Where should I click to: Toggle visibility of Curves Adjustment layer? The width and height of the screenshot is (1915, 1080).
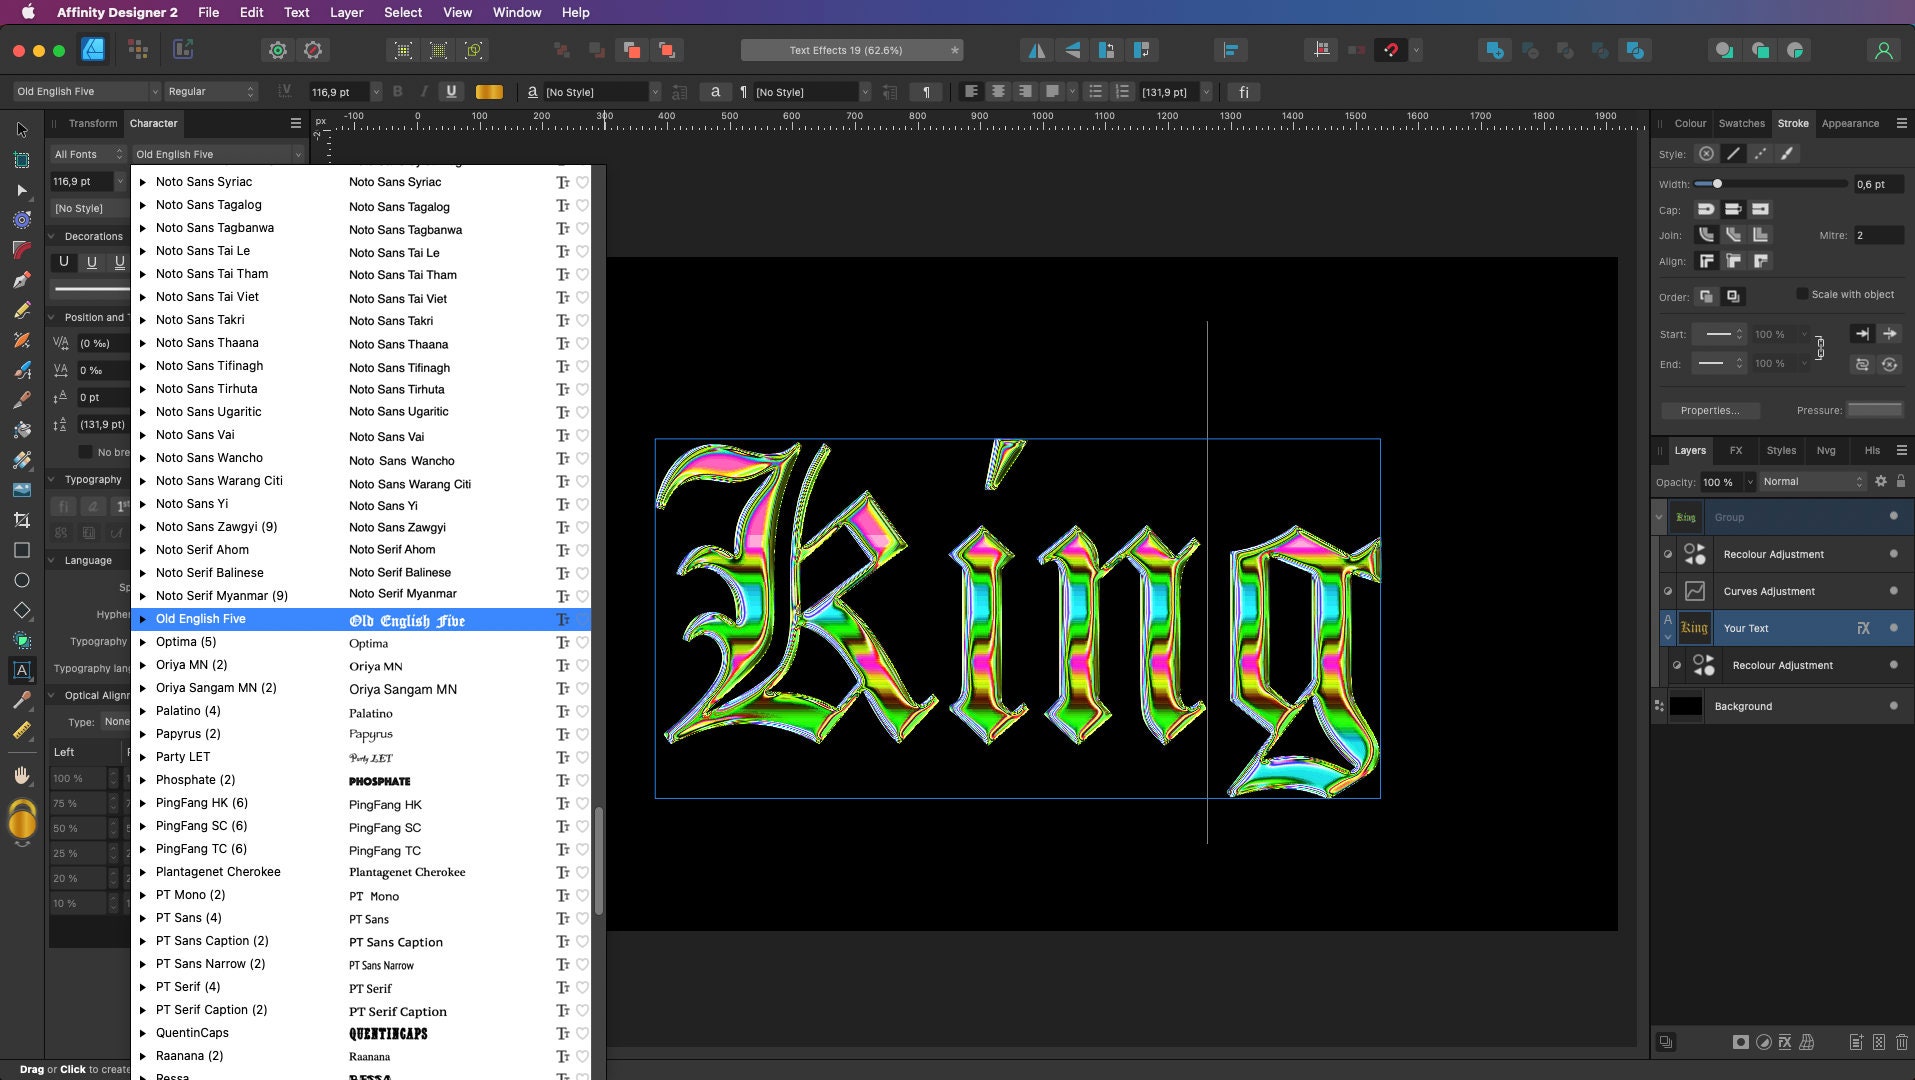point(1893,591)
